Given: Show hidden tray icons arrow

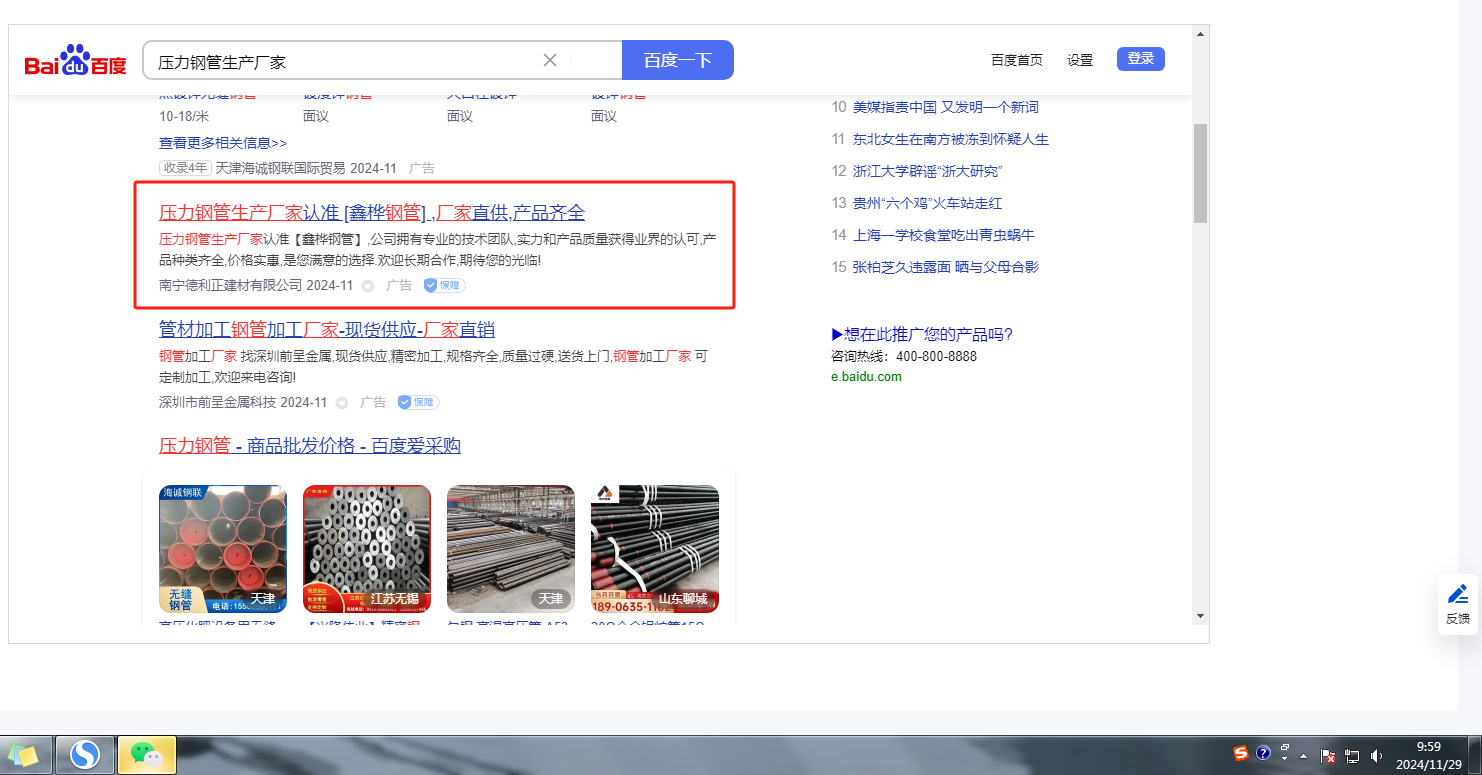Looking at the screenshot, I should pyautogui.click(x=1304, y=756).
